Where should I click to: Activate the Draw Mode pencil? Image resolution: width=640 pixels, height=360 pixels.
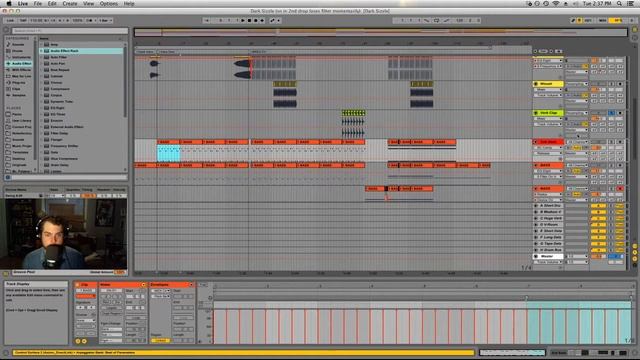coord(573,20)
